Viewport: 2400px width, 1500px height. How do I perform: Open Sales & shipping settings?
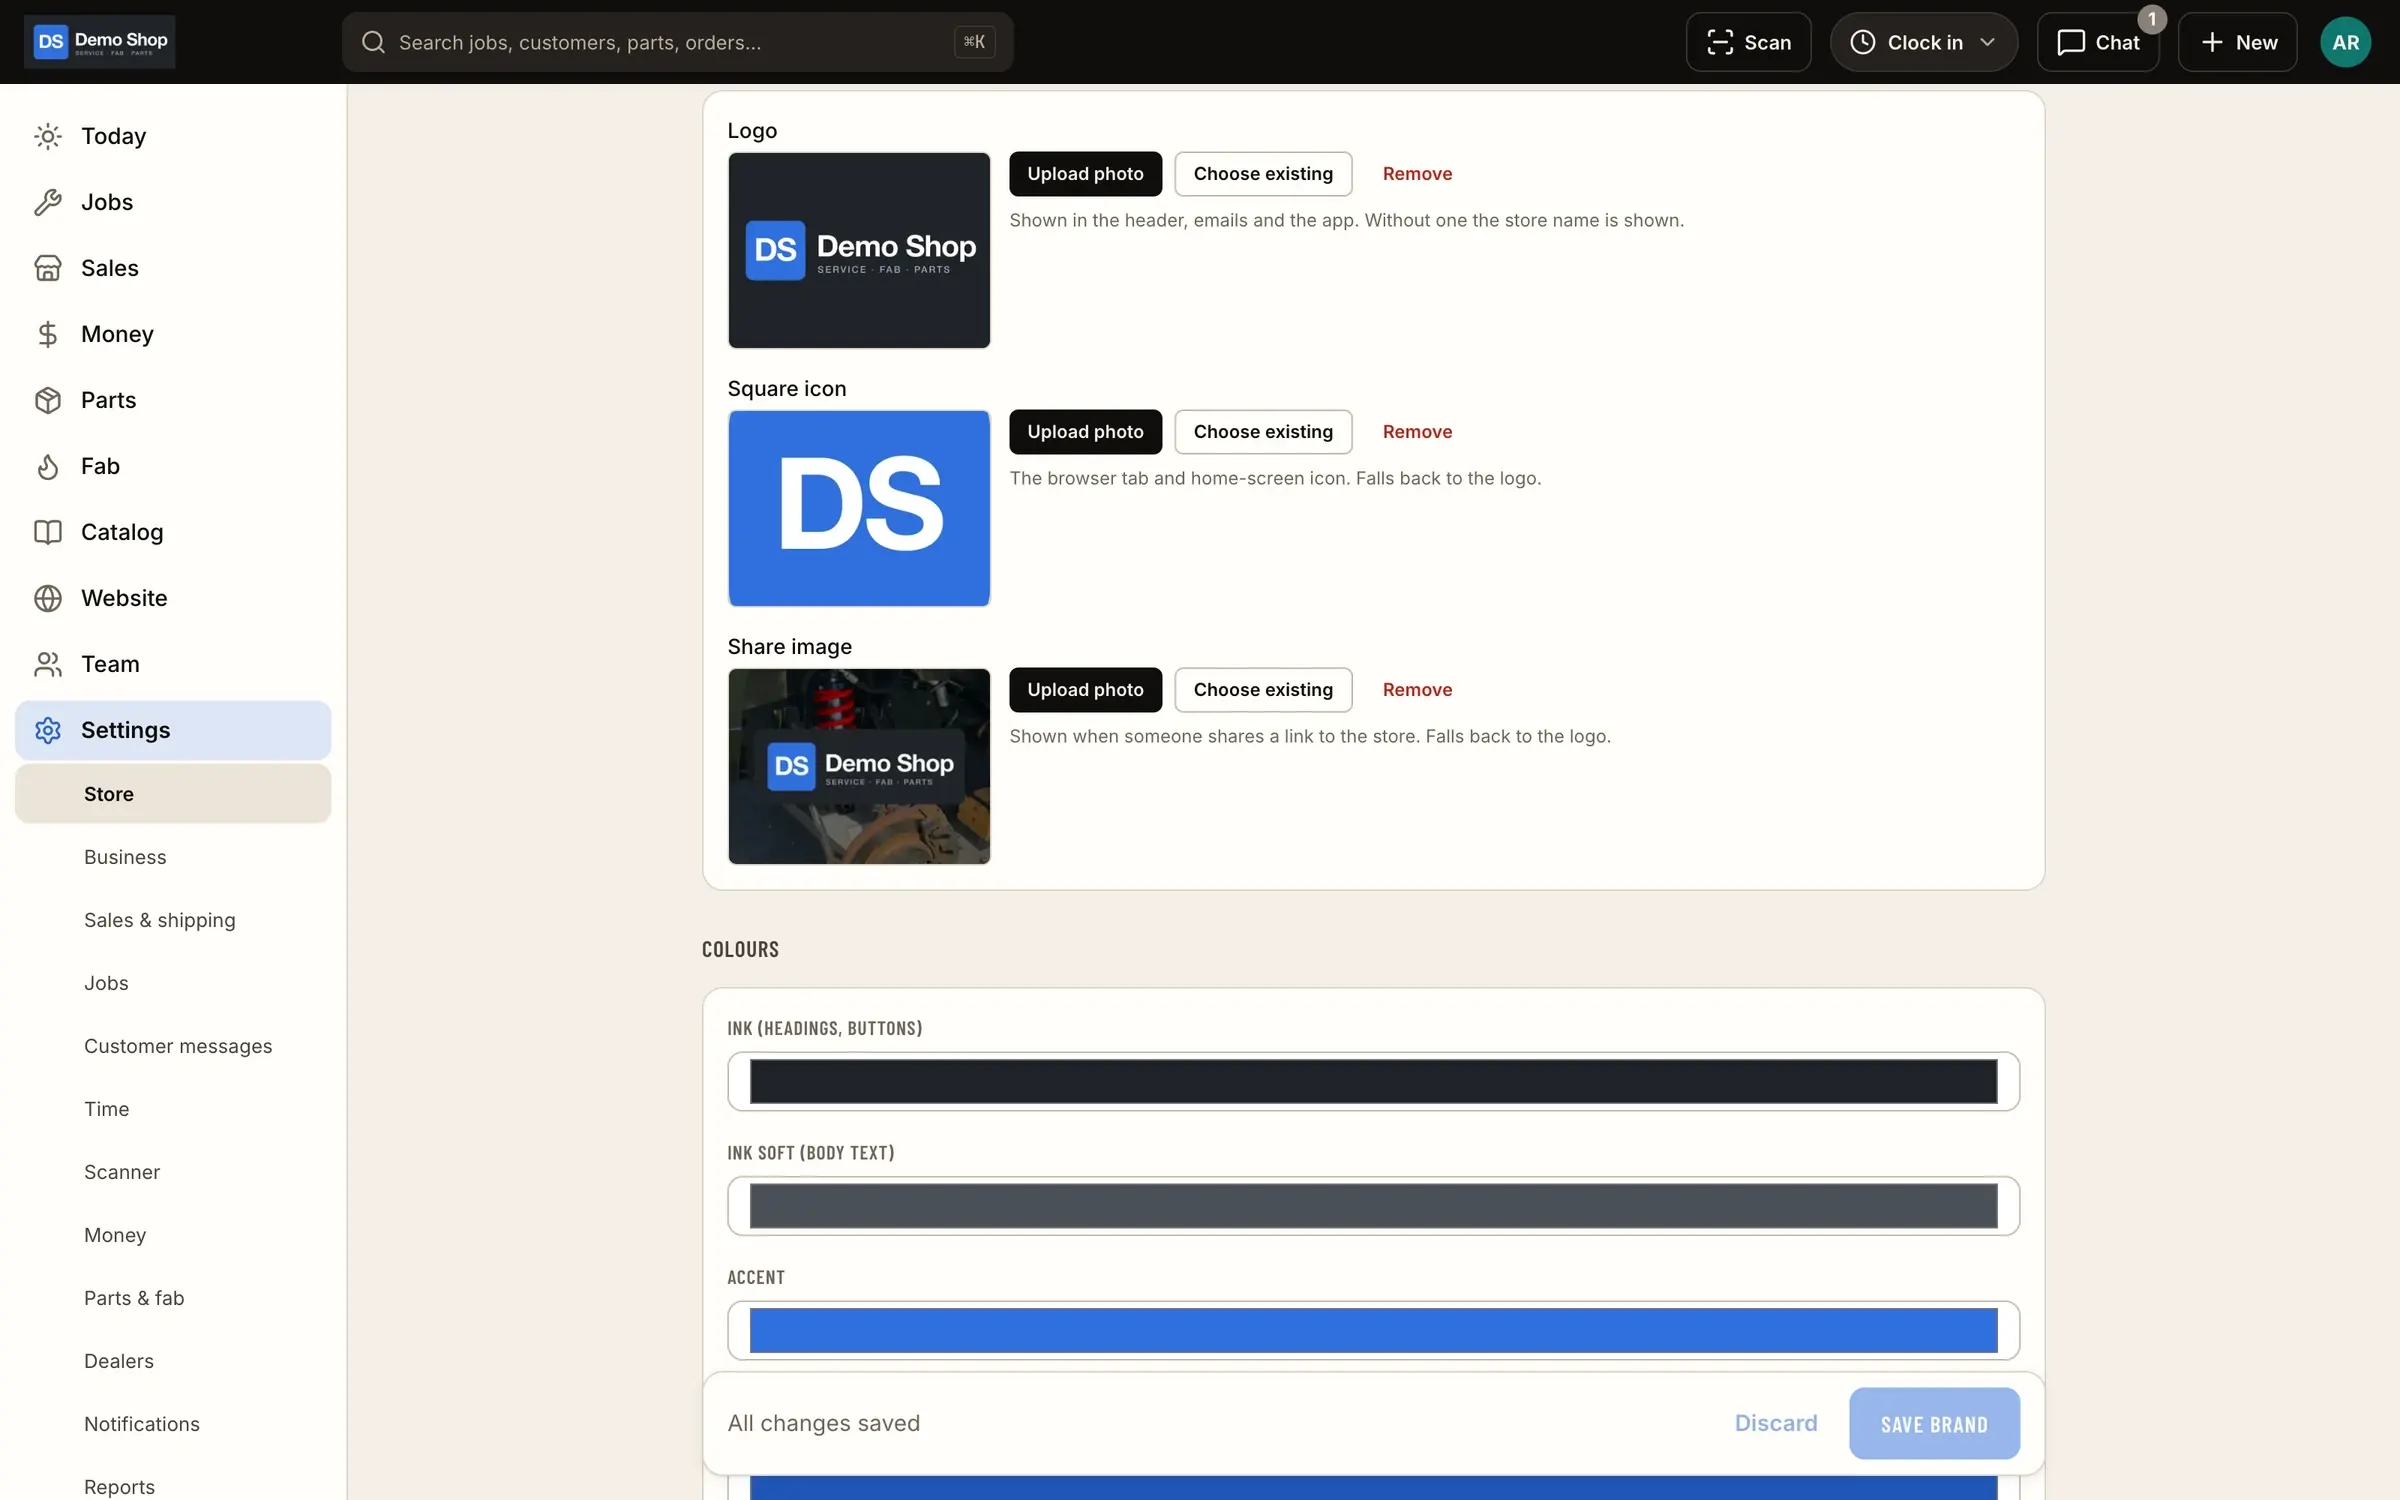tap(160, 920)
